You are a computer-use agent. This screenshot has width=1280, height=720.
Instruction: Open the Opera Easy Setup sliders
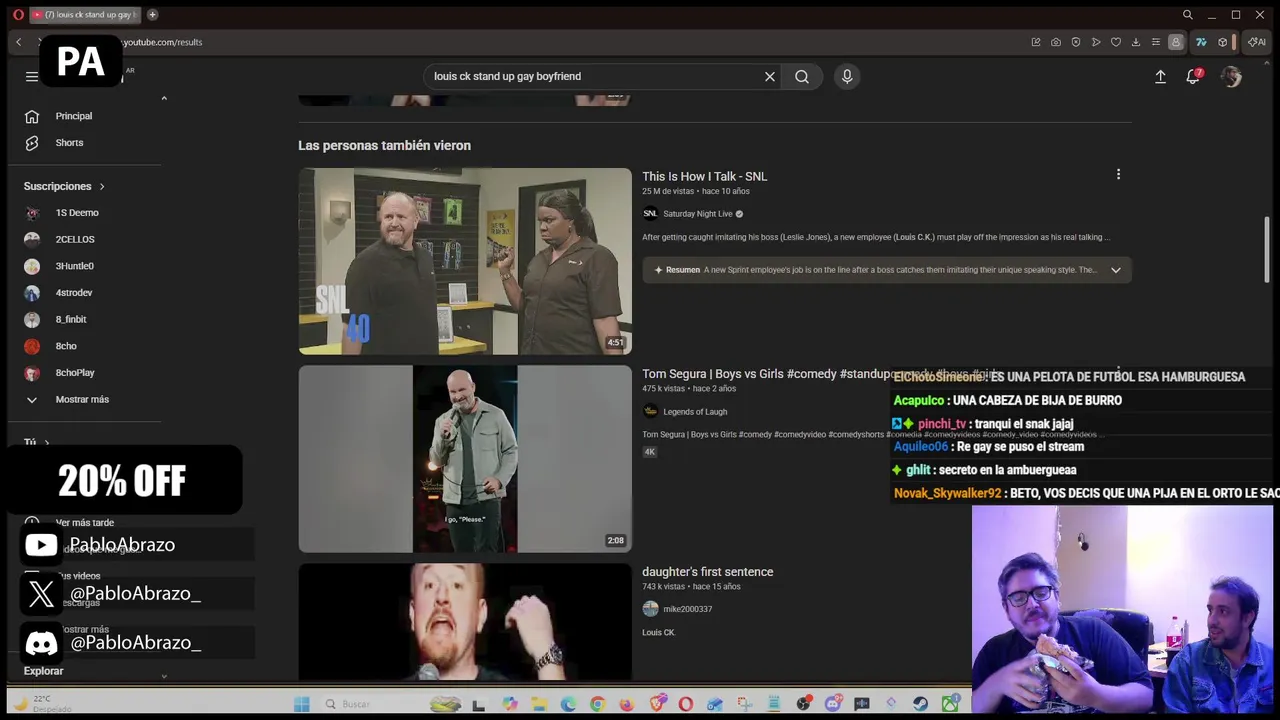(1155, 42)
